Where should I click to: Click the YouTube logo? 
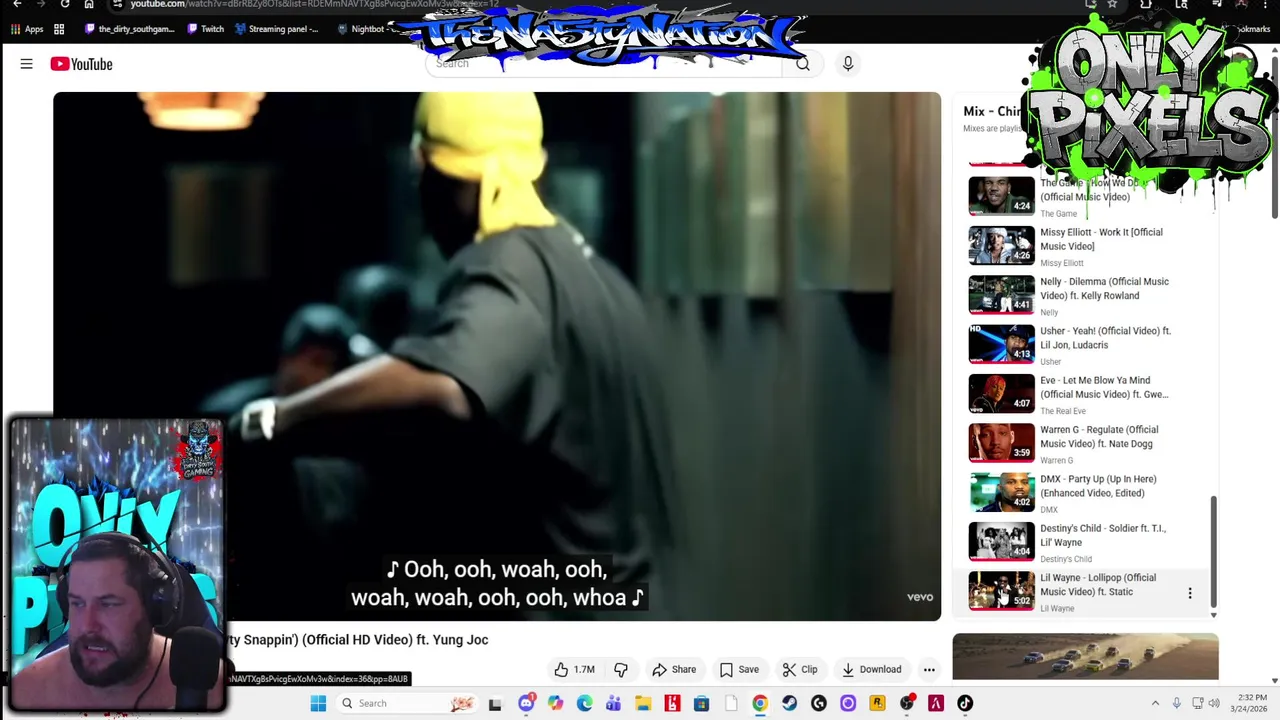click(x=81, y=64)
